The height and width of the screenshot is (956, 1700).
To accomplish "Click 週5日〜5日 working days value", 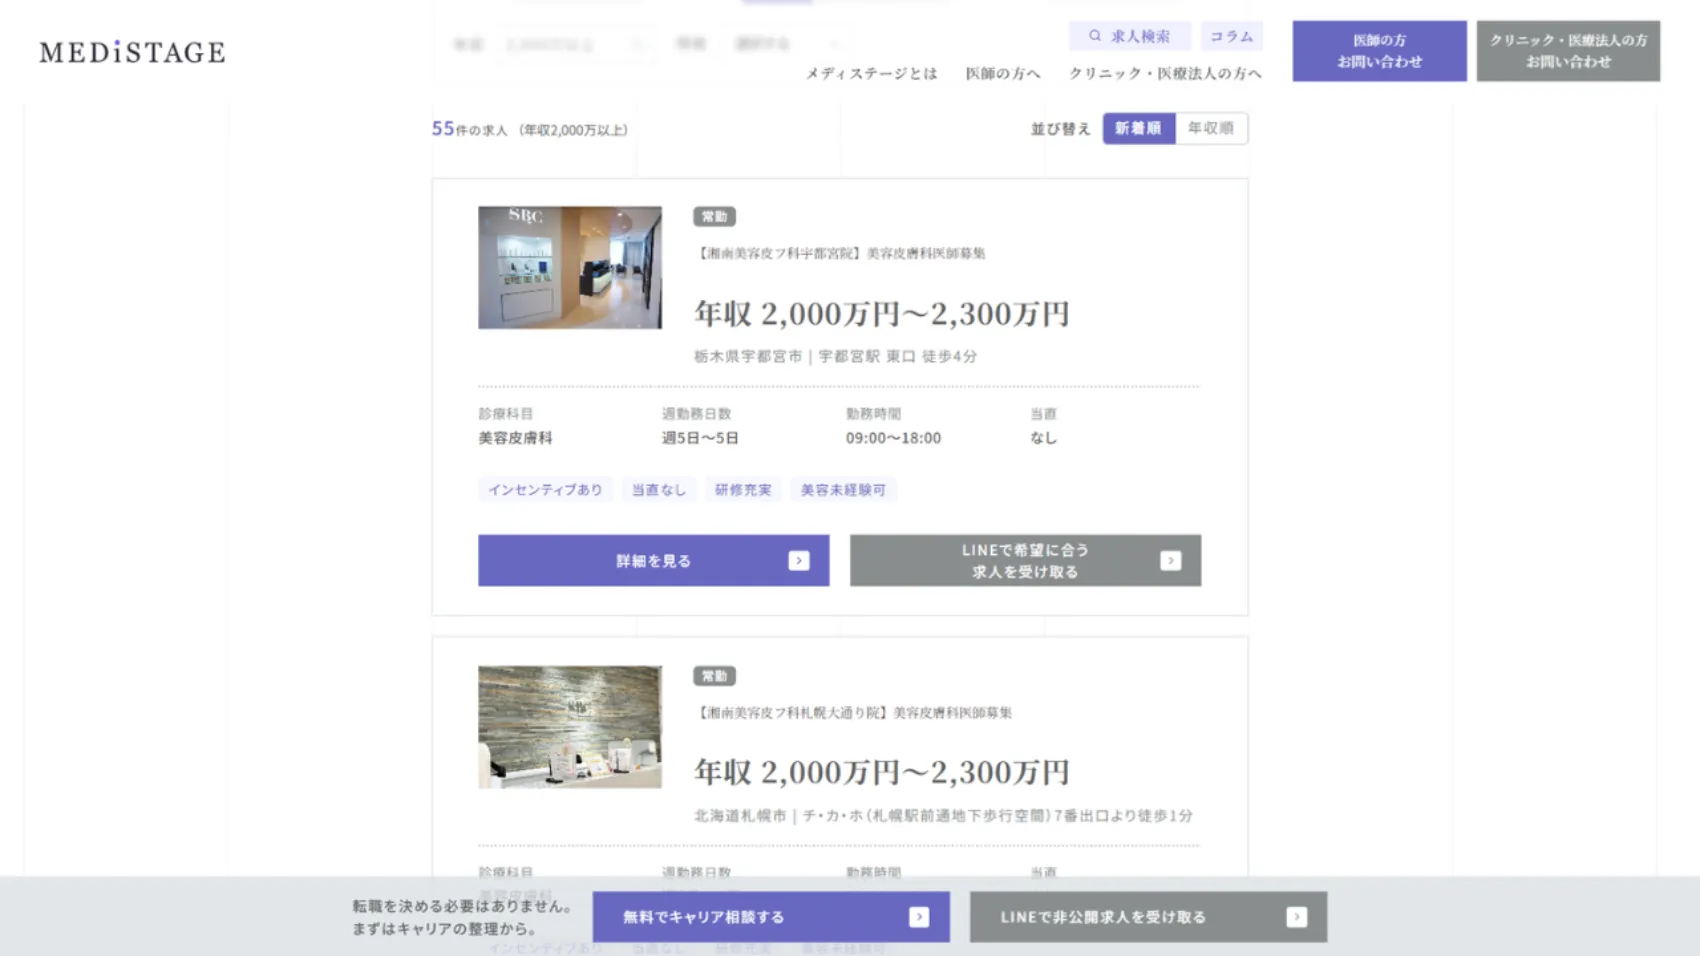I will coord(700,438).
